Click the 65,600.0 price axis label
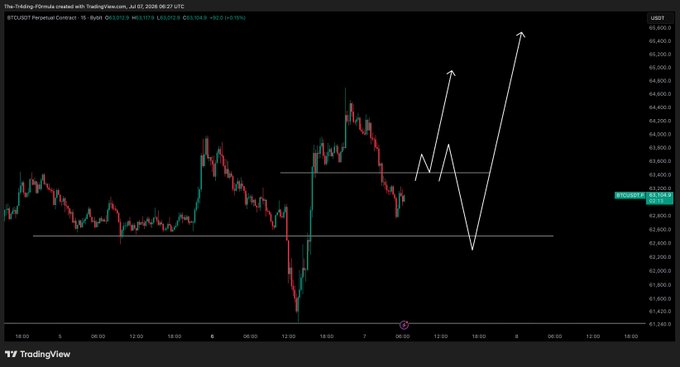Image resolution: width=680 pixels, height=367 pixels. 660,28
